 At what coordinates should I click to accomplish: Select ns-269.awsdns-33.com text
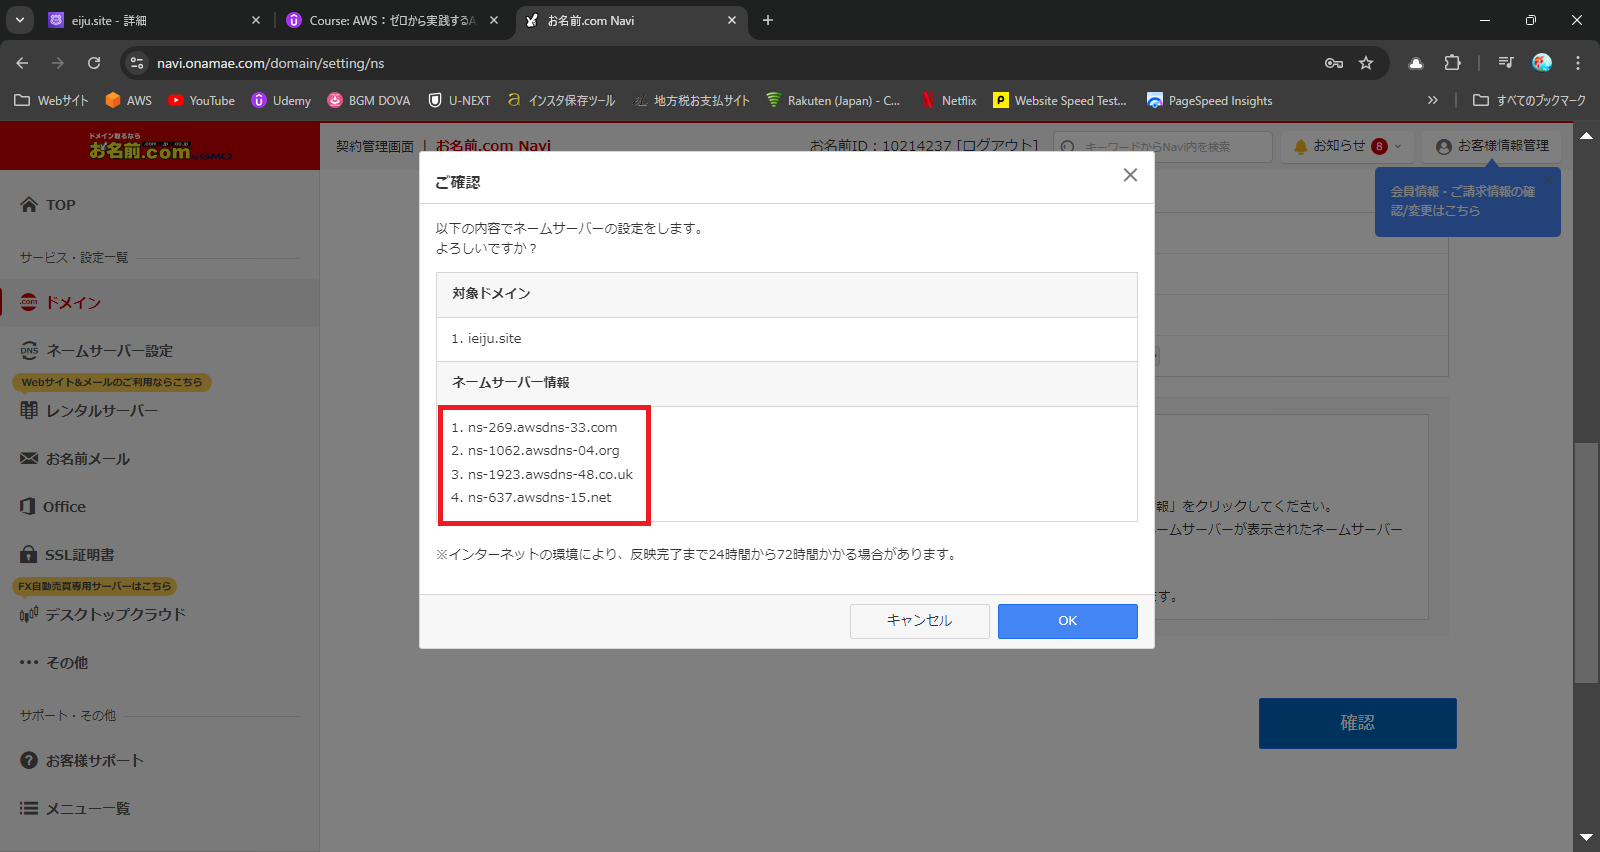click(x=542, y=428)
